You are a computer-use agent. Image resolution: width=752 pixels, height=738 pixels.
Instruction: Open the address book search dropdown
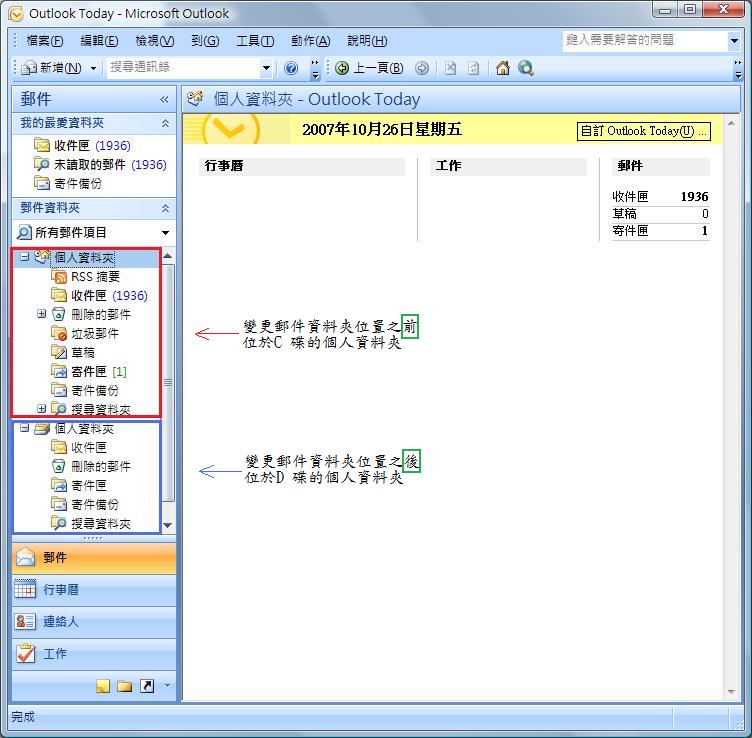266,68
